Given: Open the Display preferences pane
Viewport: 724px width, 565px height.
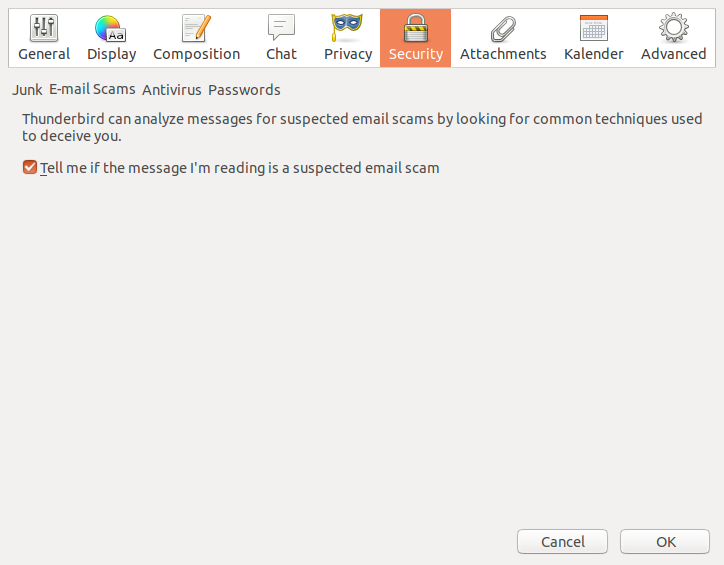Looking at the screenshot, I should pos(112,38).
